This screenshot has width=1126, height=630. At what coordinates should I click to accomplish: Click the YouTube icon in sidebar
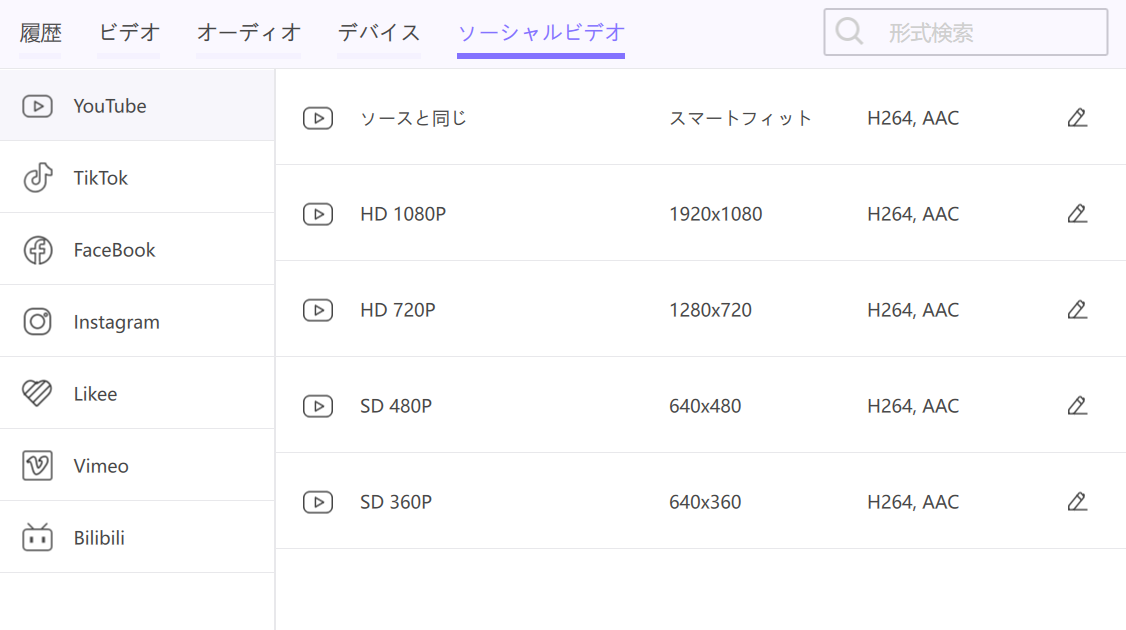pyautogui.click(x=37, y=106)
